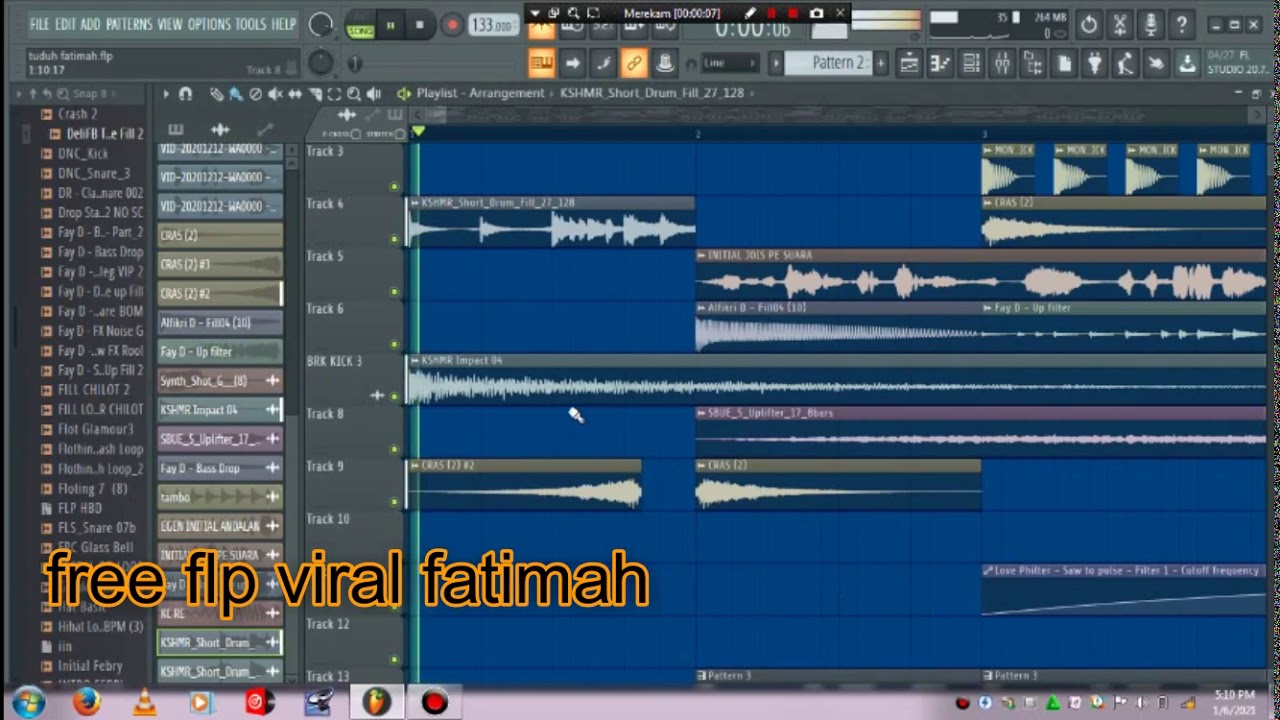Open the Firefox icon on taskbar

pos(87,702)
